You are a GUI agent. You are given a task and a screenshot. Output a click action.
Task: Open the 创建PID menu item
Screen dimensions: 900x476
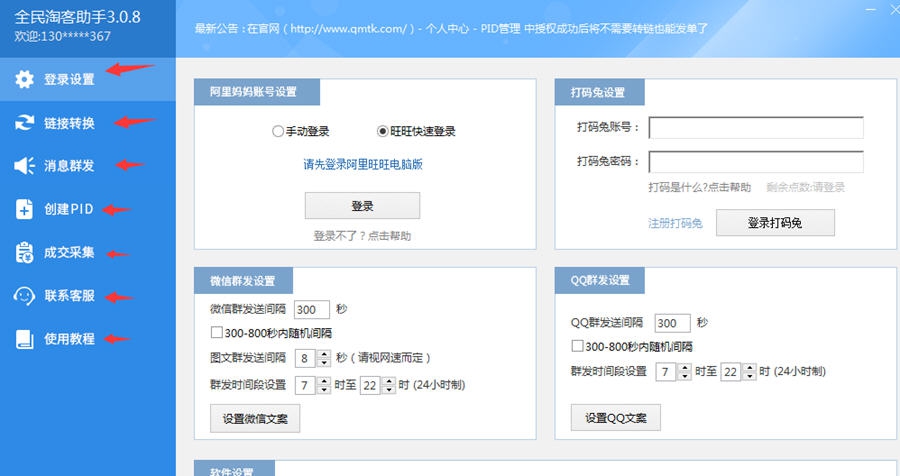[88, 209]
